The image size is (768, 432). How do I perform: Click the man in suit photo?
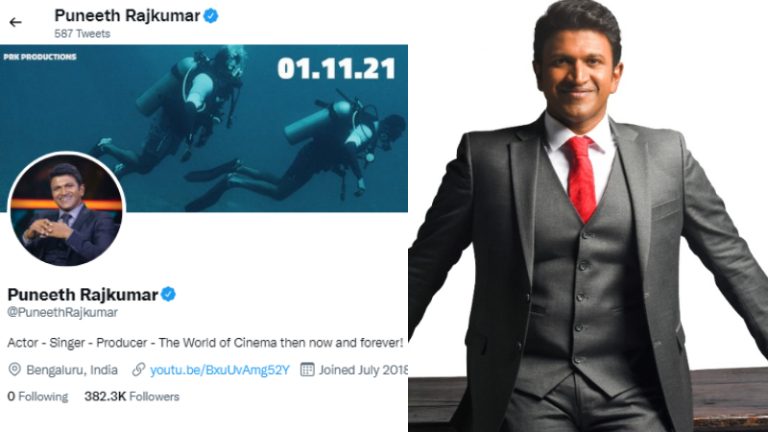point(588,216)
